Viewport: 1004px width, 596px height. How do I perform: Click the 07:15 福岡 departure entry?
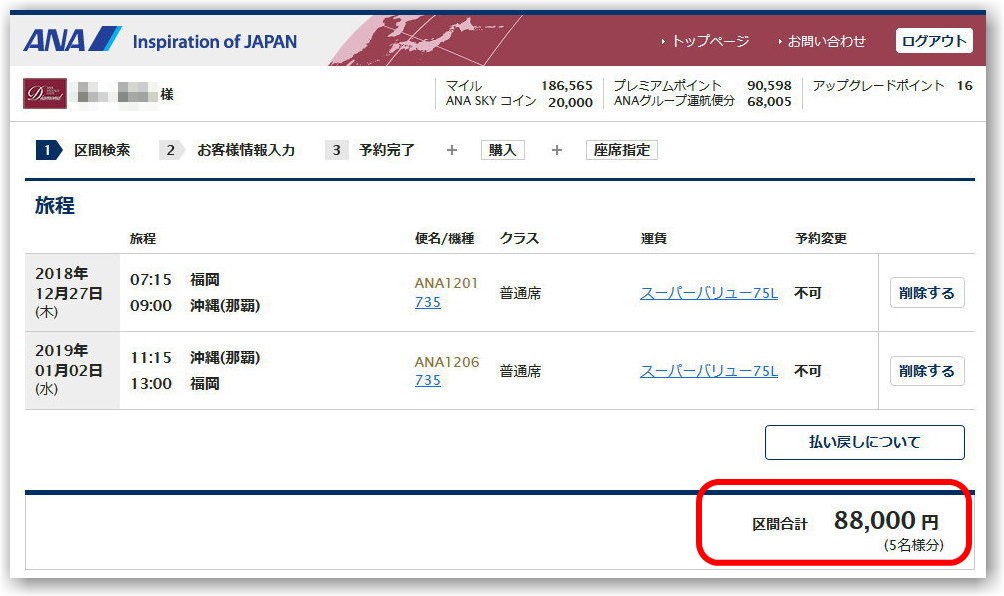coord(175,280)
